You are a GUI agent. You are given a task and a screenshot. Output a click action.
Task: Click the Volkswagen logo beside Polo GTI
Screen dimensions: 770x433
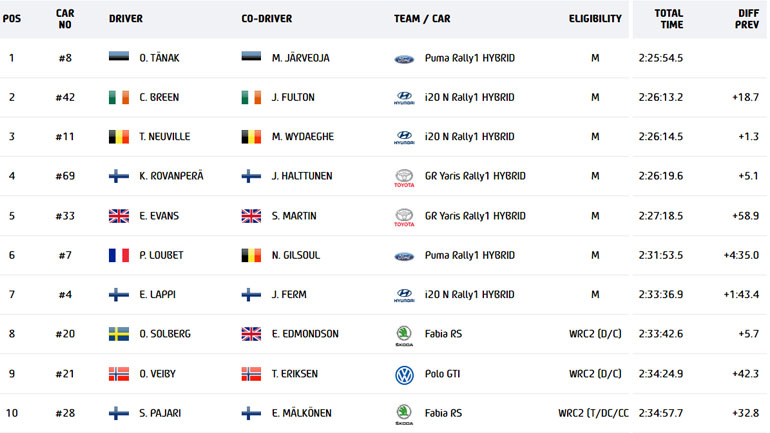tap(404, 374)
